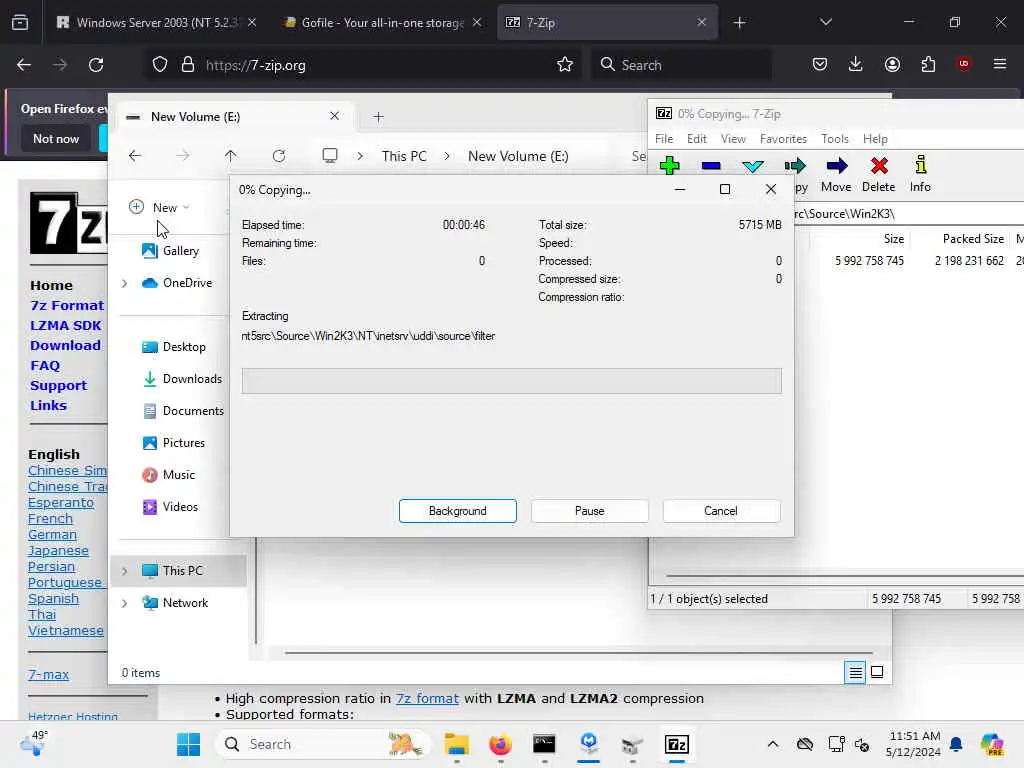Viewport: 1024px width, 768px height.
Task: Open the uBlock Origin extension icon
Action: [x=964, y=64]
